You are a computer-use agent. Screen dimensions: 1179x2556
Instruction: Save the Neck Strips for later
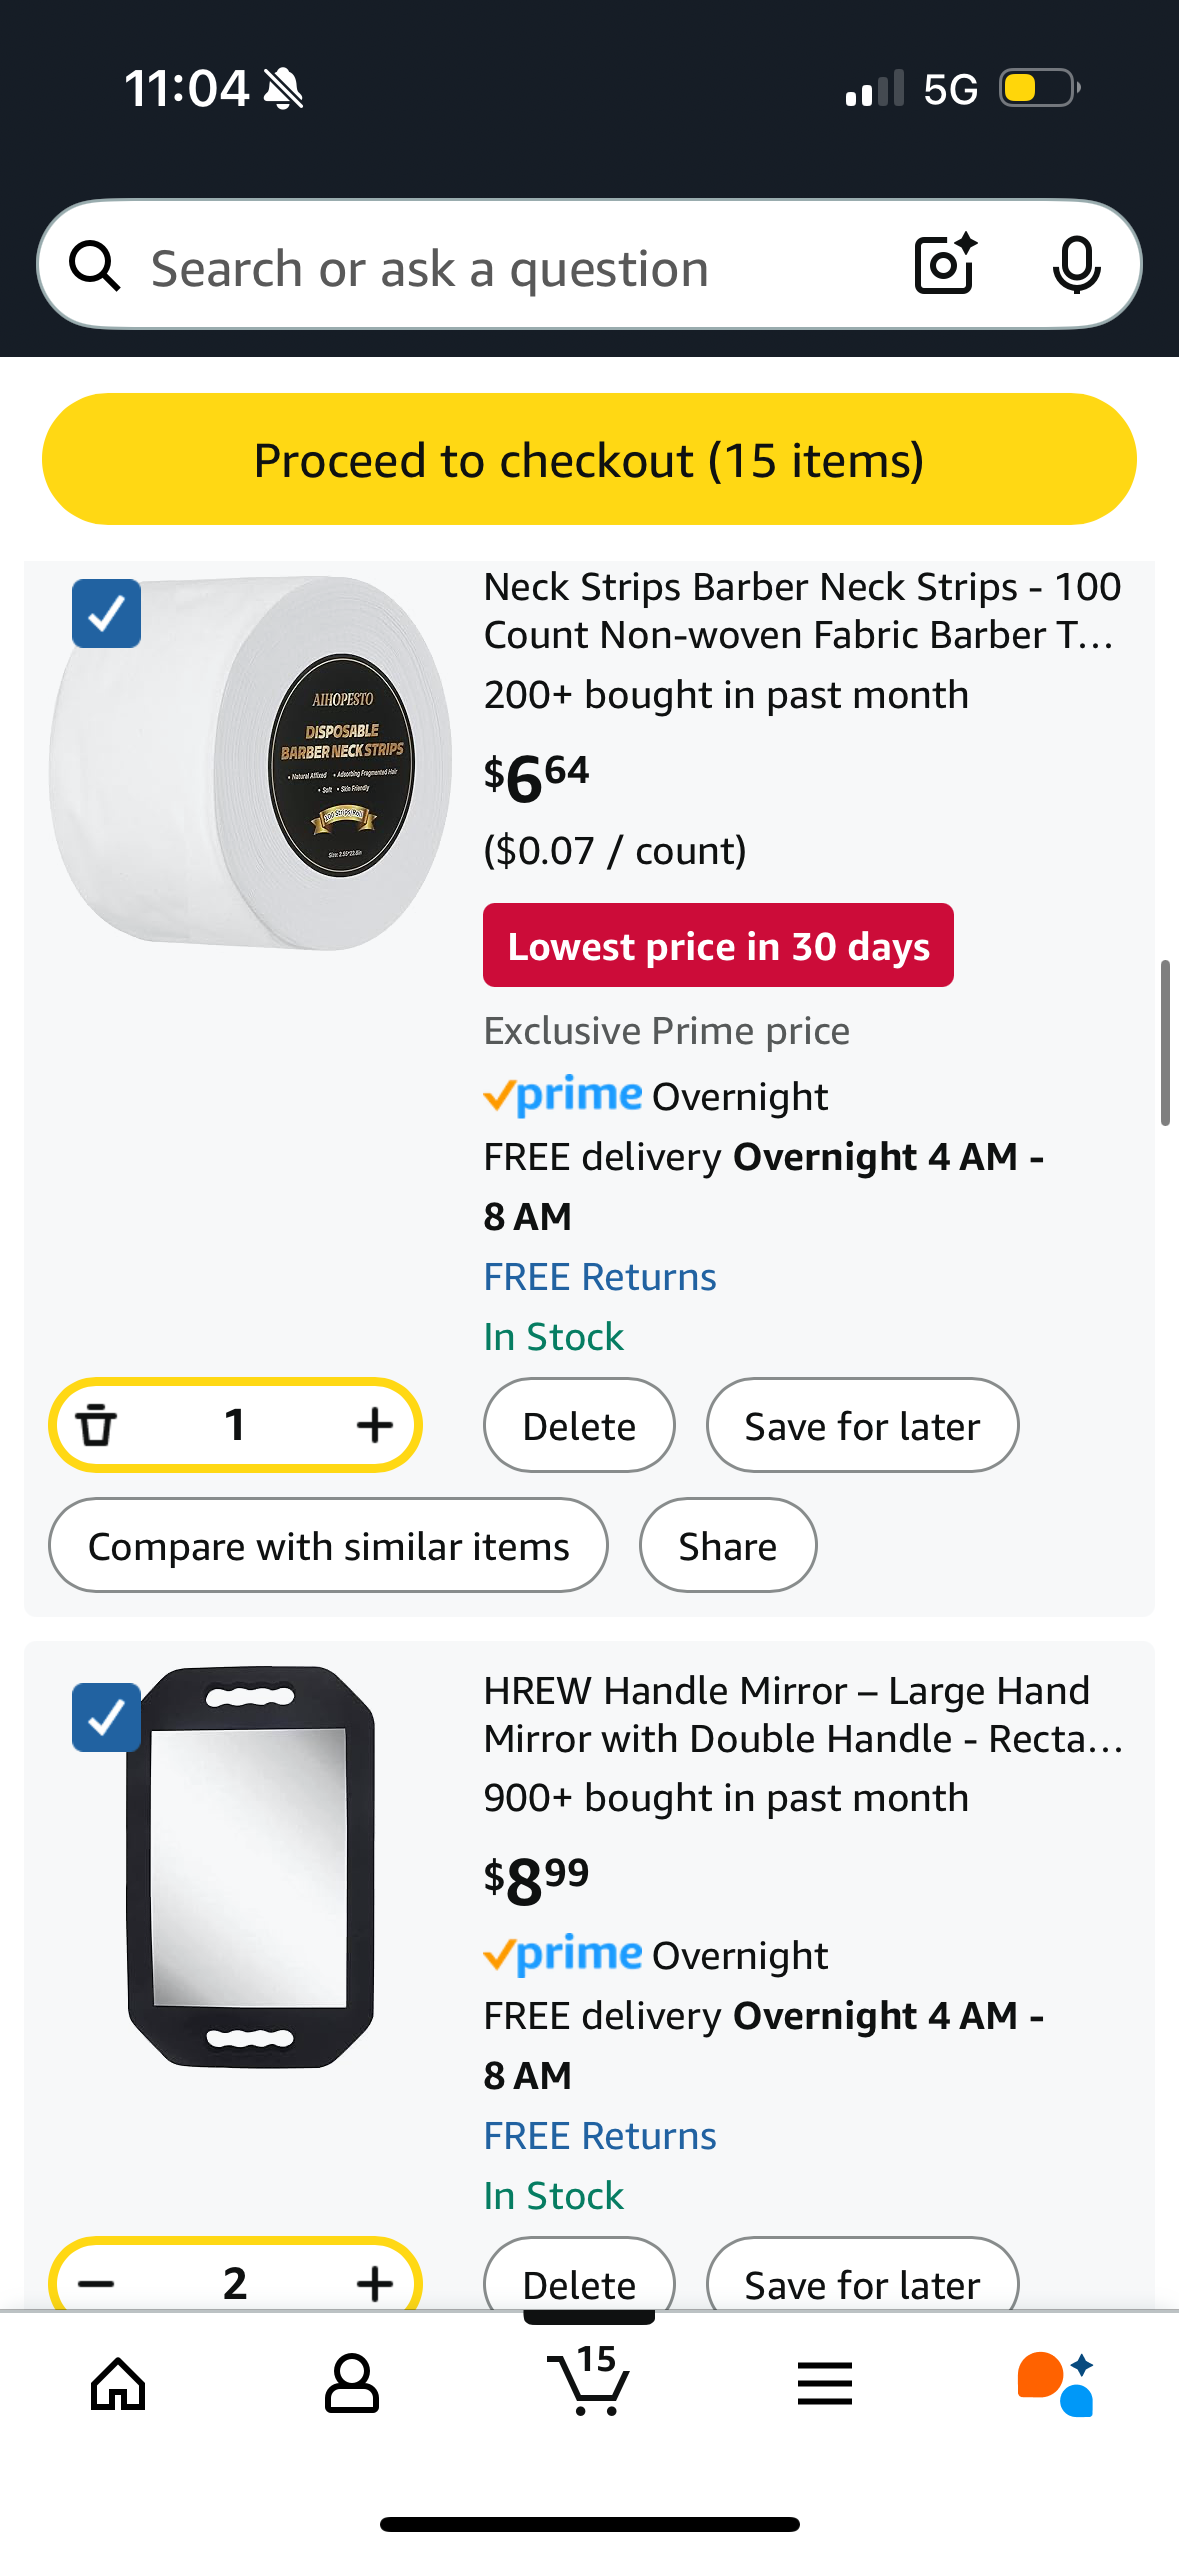point(862,1426)
